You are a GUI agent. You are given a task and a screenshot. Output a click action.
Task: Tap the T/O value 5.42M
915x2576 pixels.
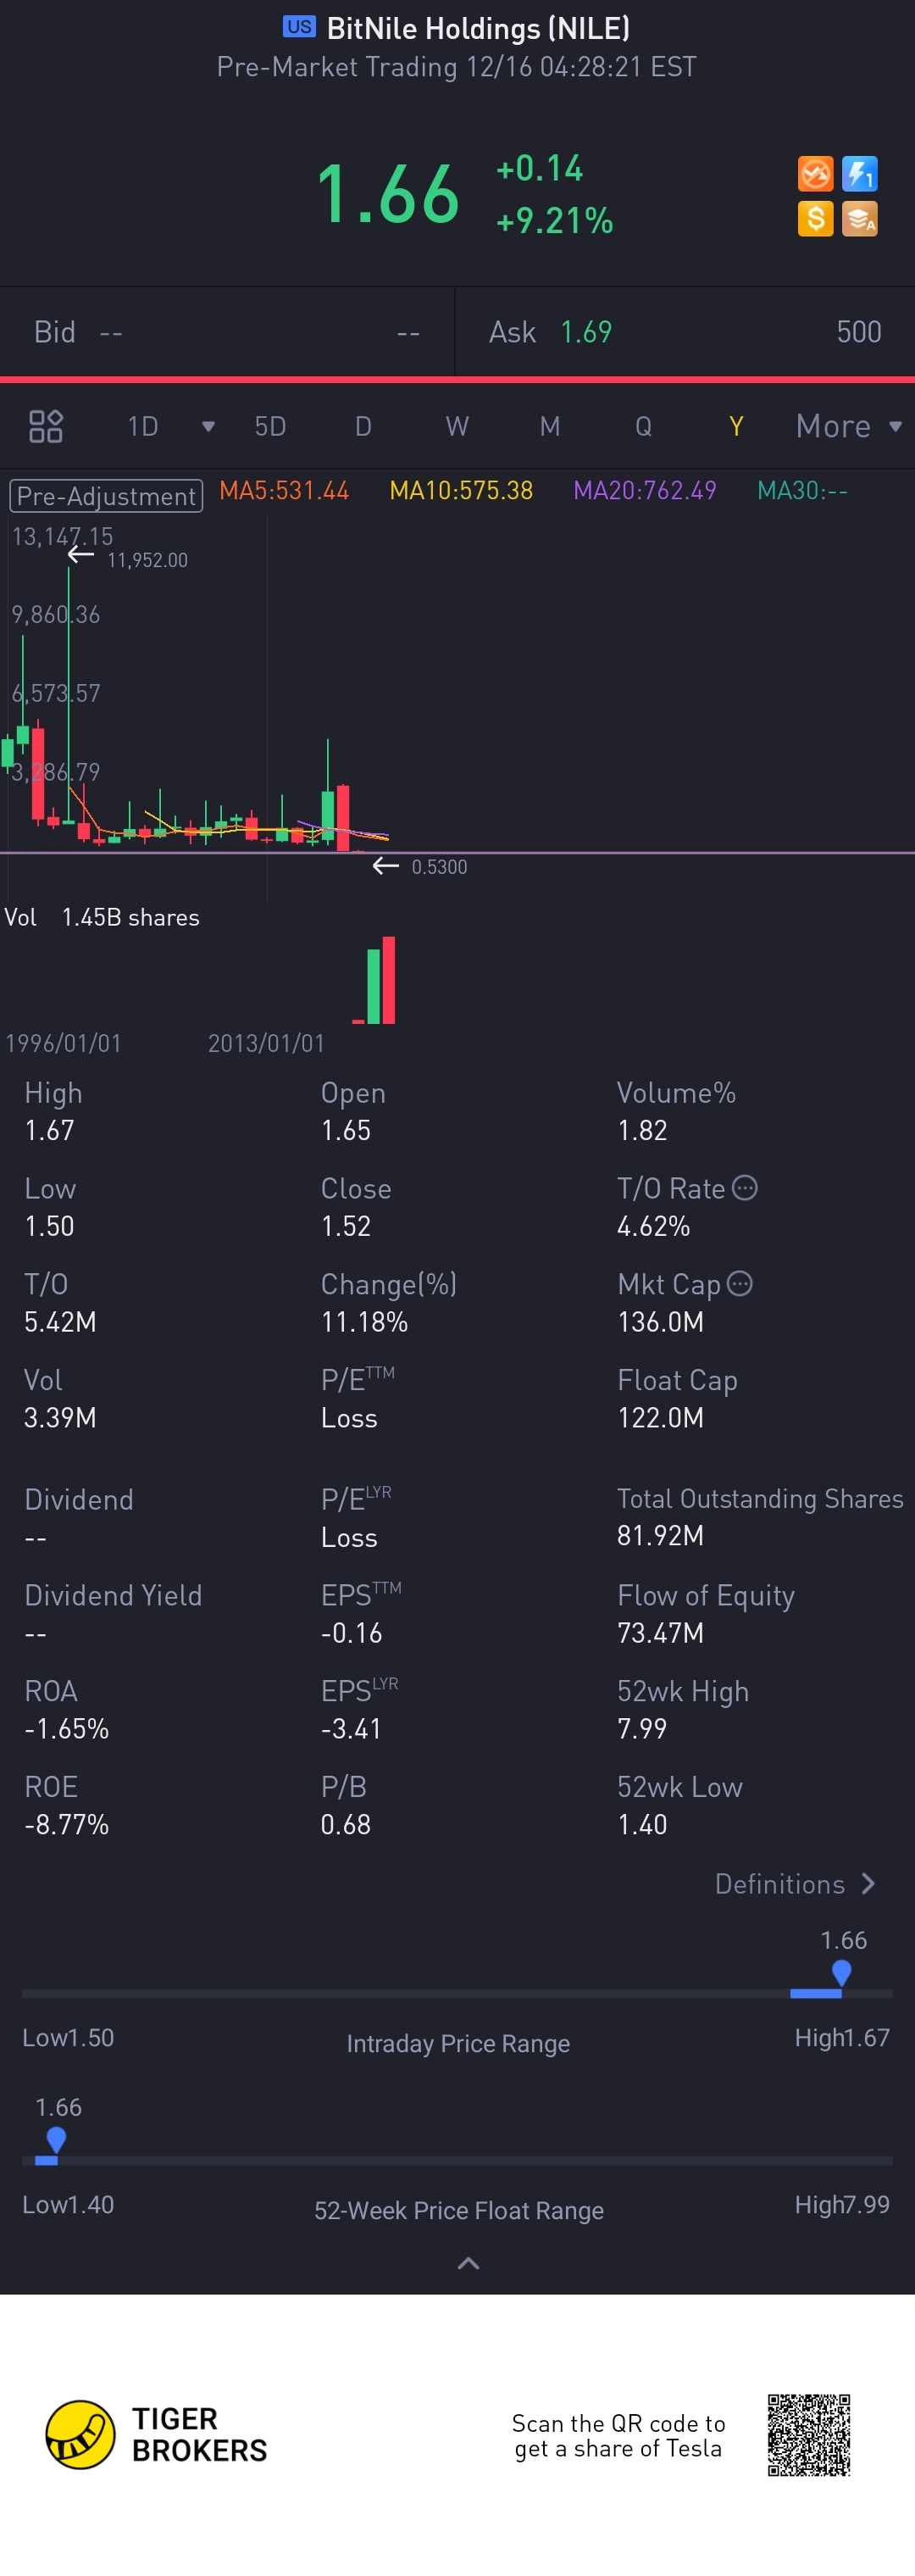point(60,1322)
